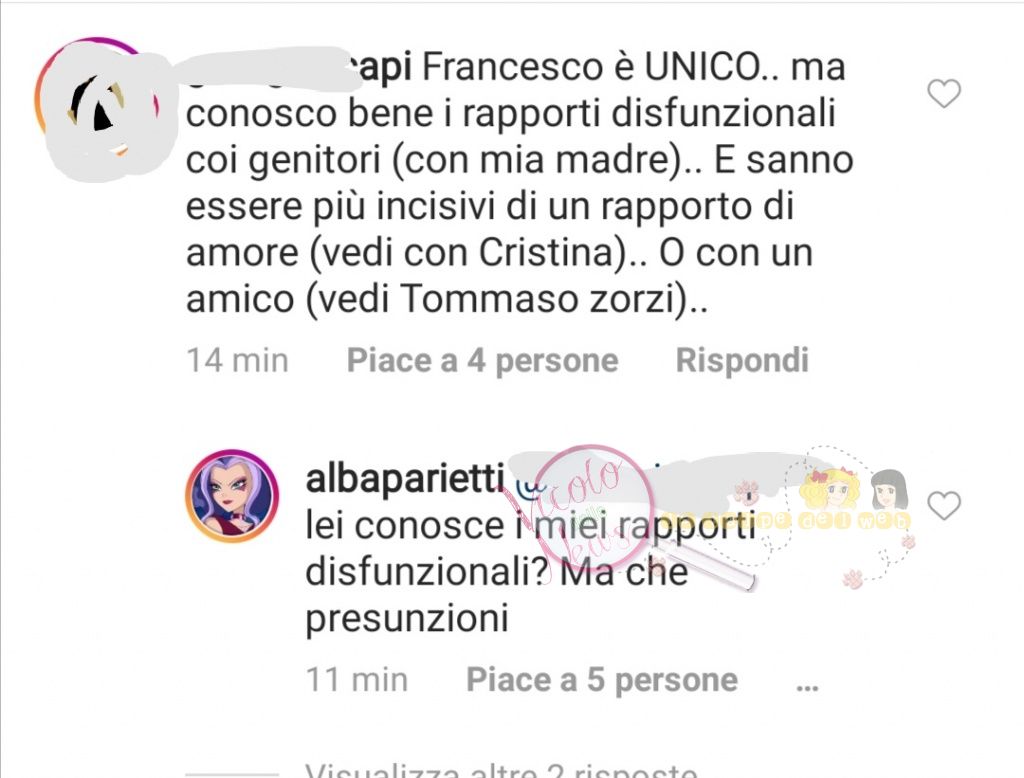The image size is (1024, 778).
Task: Open three-dots options on albaparietti's reply
Action: pos(808,685)
